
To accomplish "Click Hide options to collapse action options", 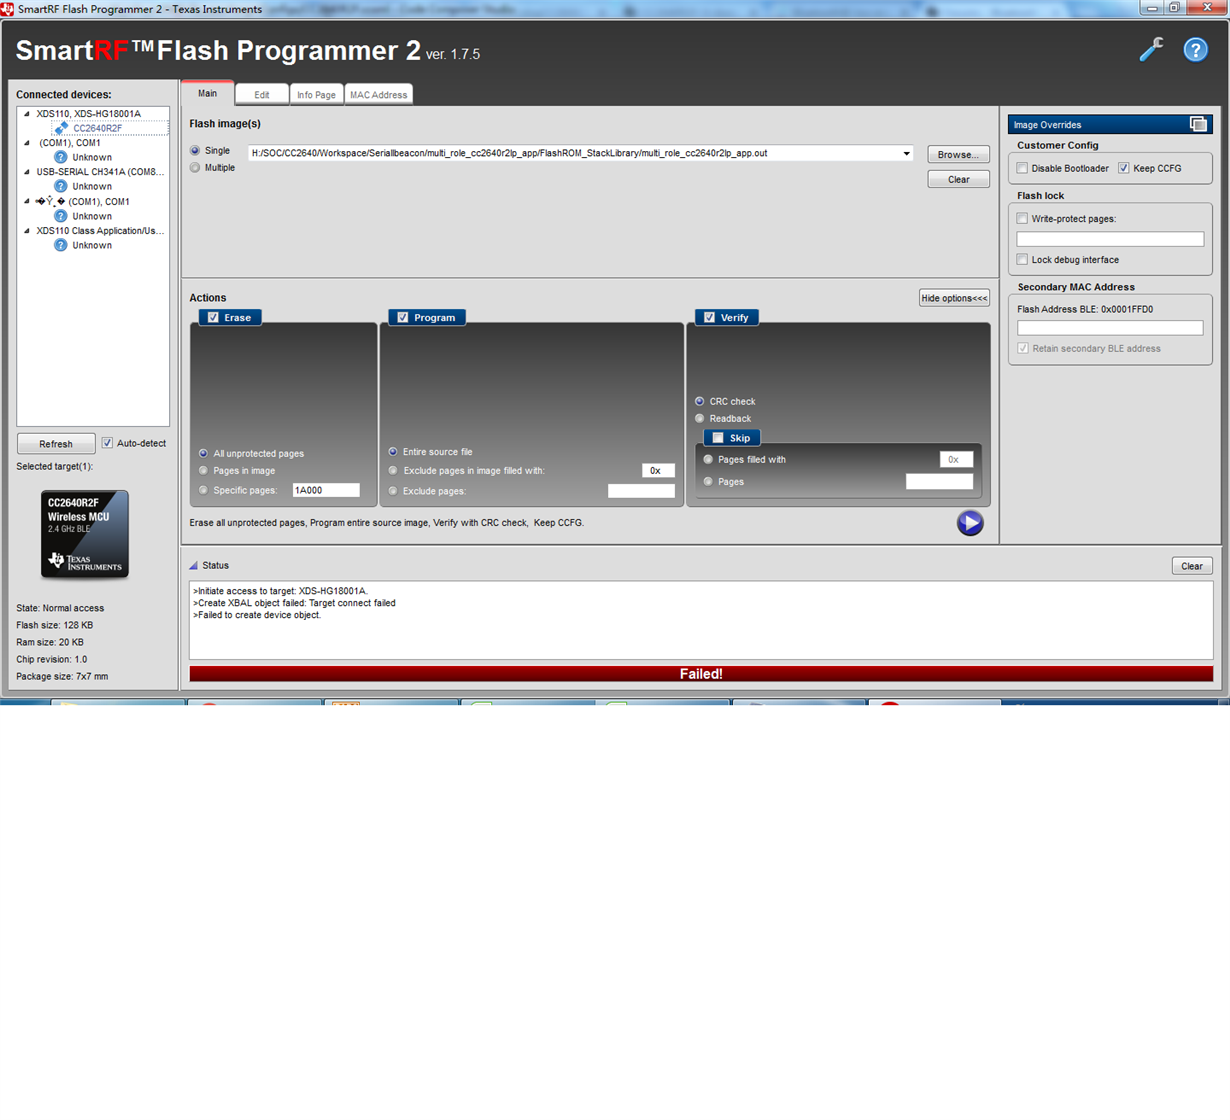I will click(954, 298).
